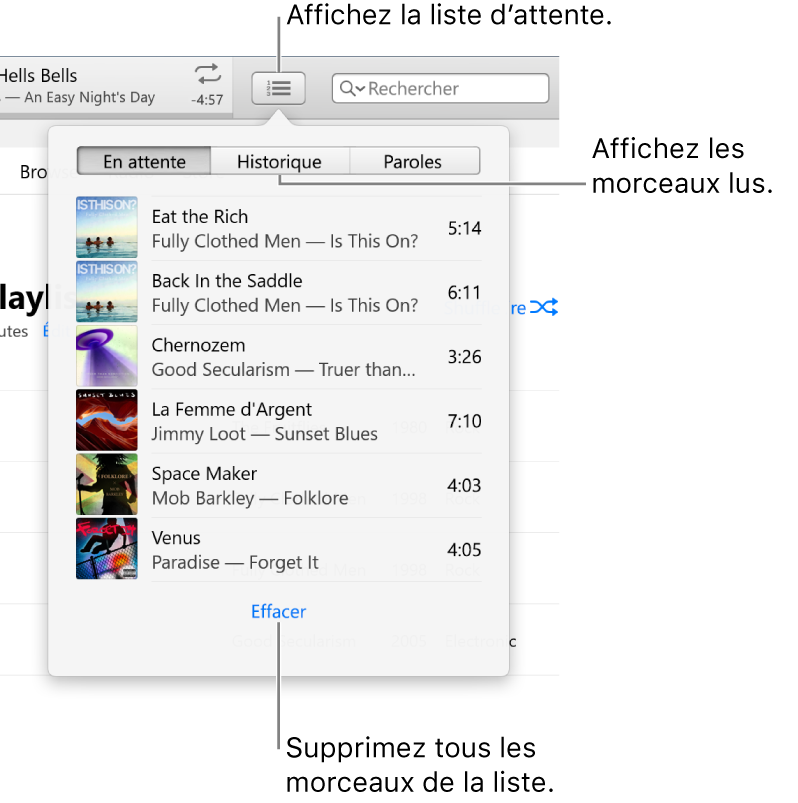Click Folklore album artwork
This screenshot has width=798, height=803.
point(107,484)
